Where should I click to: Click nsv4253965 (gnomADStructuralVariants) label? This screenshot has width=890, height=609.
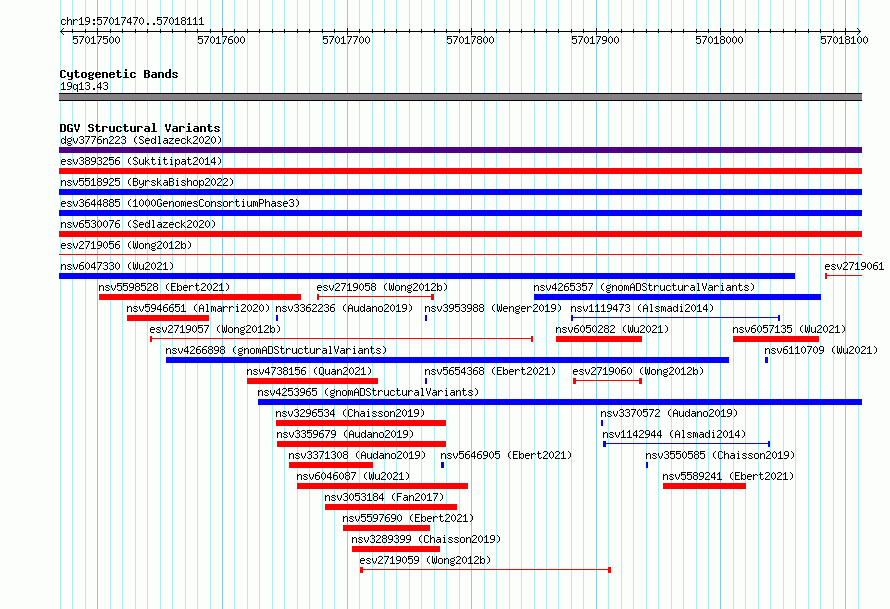[x=368, y=392]
